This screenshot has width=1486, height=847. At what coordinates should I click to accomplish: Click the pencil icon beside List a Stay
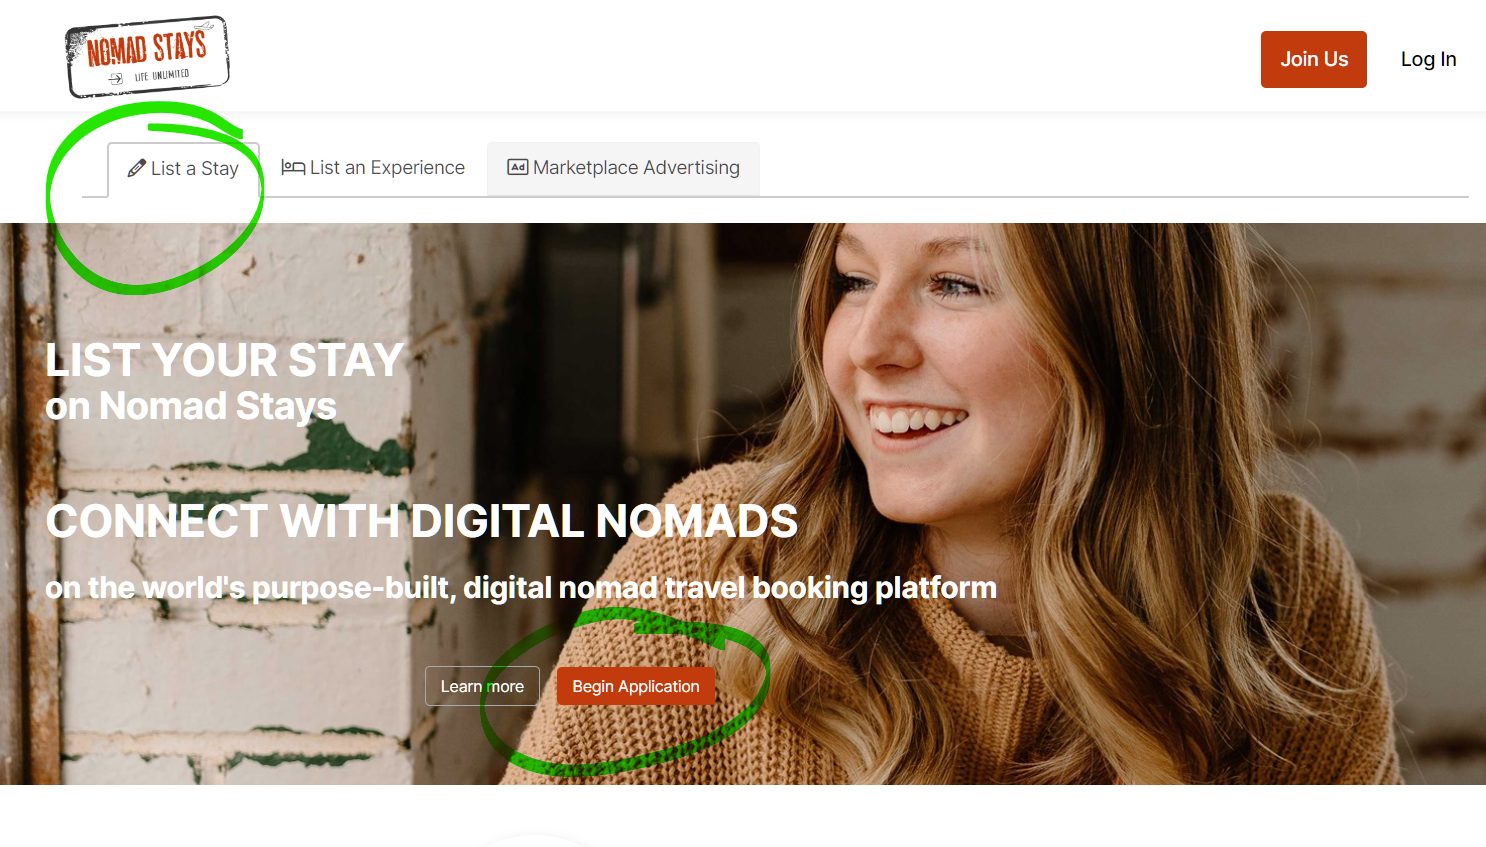pyautogui.click(x=137, y=168)
